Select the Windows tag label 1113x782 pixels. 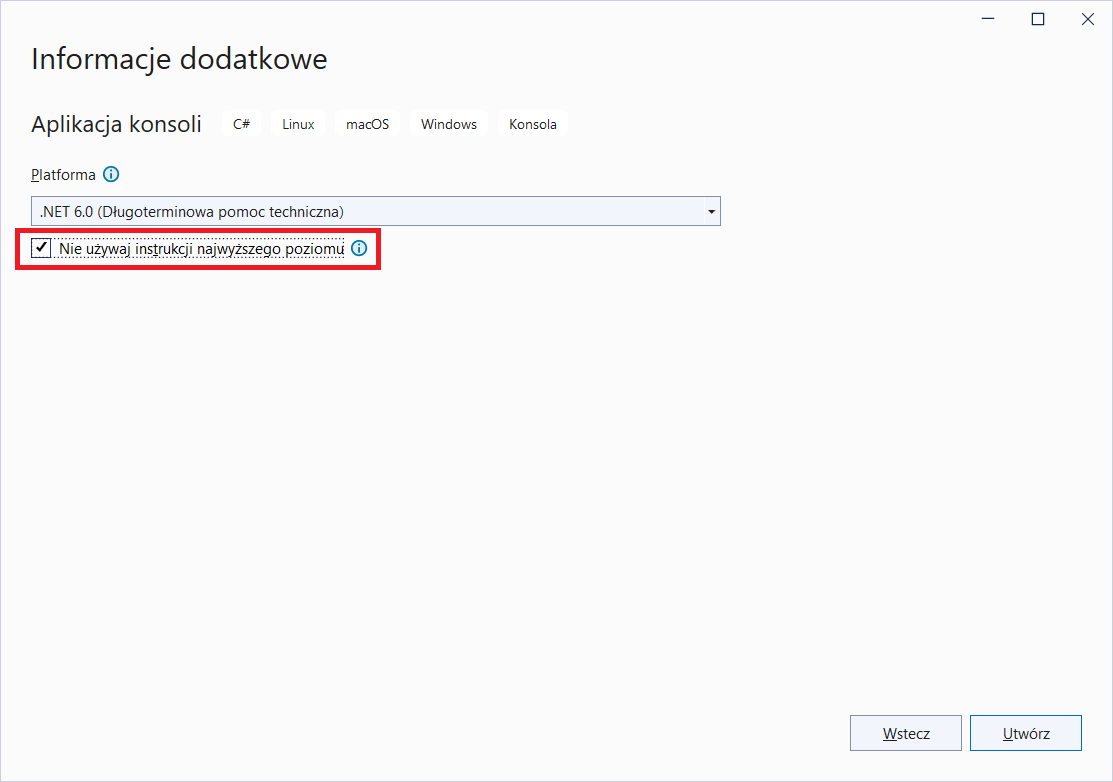(449, 124)
